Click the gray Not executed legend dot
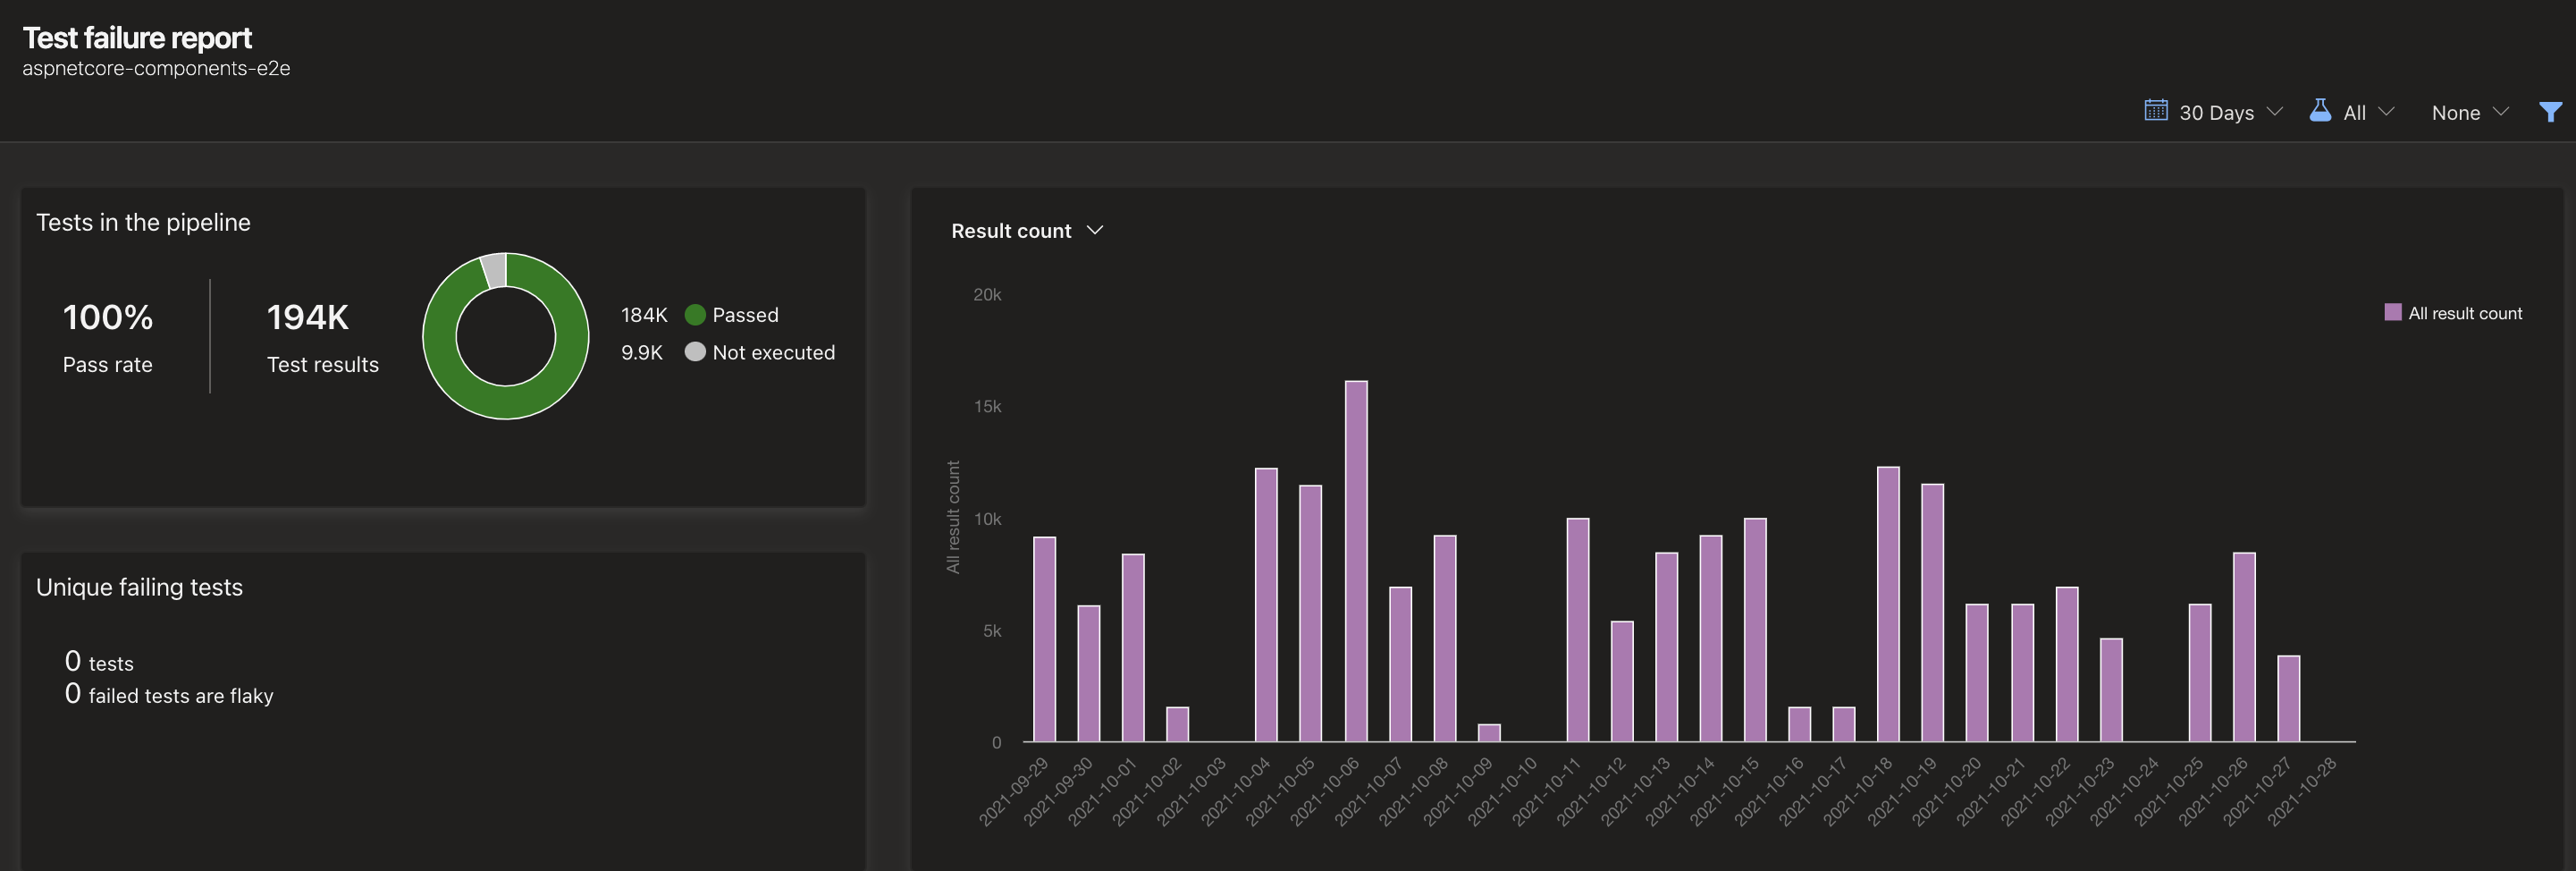 pos(694,352)
